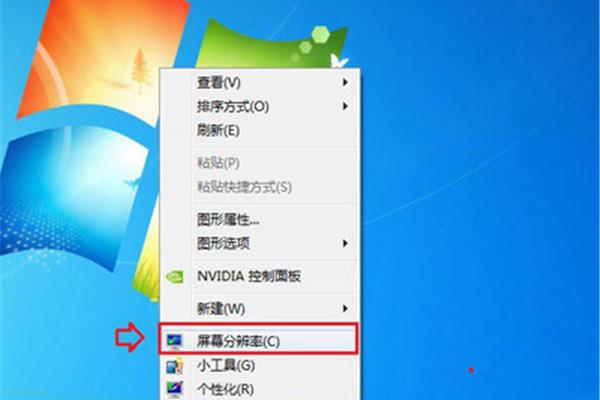Expand the 图形选项 submenu arrow
Screen dimensions: 600x400
[345, 243]
